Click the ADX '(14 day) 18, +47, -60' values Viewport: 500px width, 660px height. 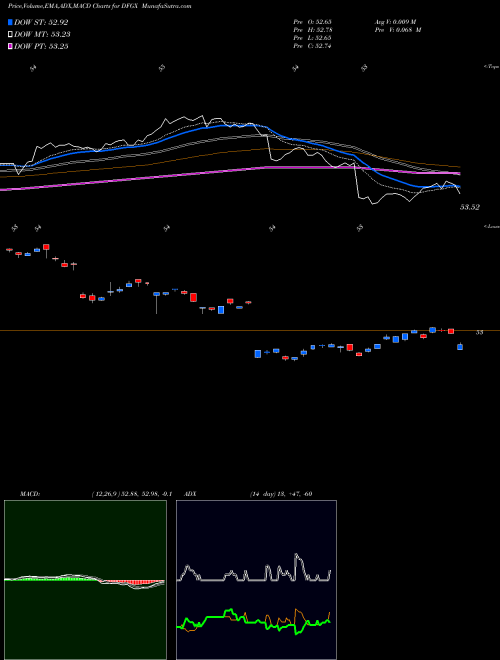(x=281, y=494)
